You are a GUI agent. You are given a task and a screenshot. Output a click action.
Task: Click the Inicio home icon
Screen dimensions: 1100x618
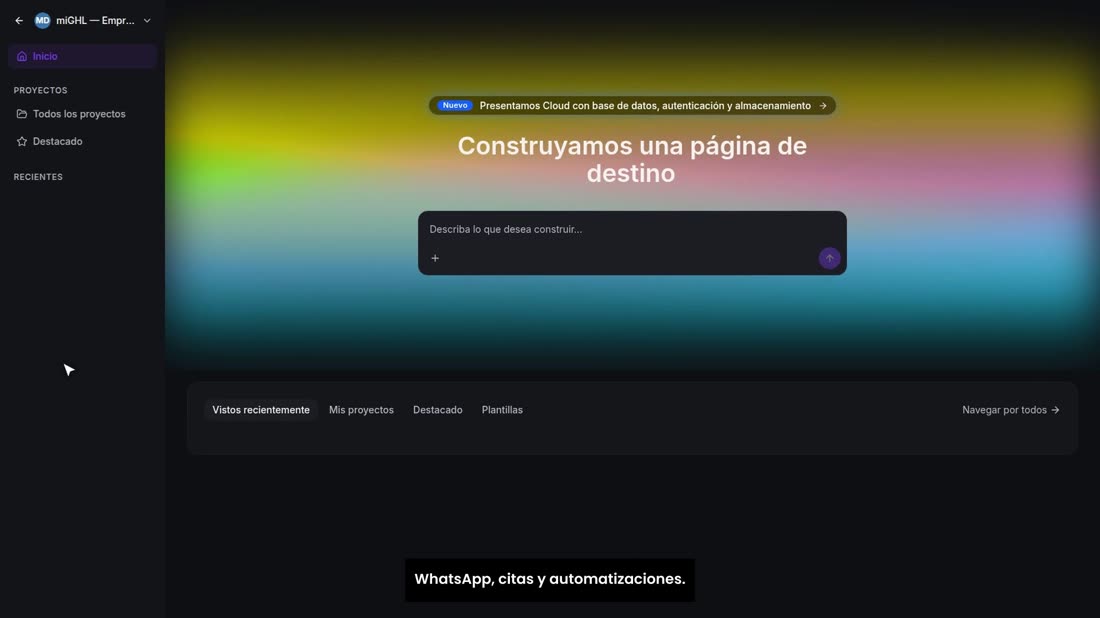pyautogui.click(x=22, y=56)
